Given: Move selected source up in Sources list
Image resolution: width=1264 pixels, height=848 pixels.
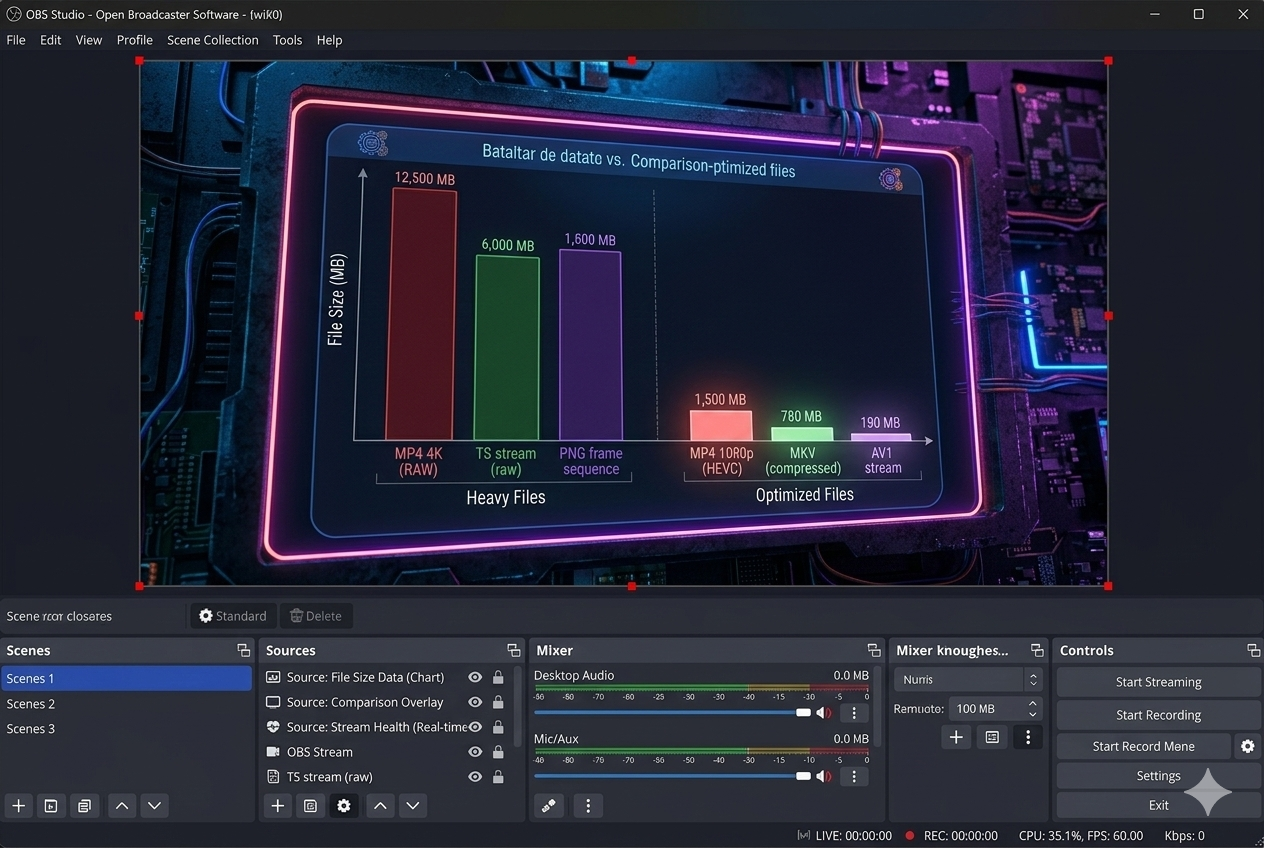Looking at the screenshot, I should click(379, 806).
